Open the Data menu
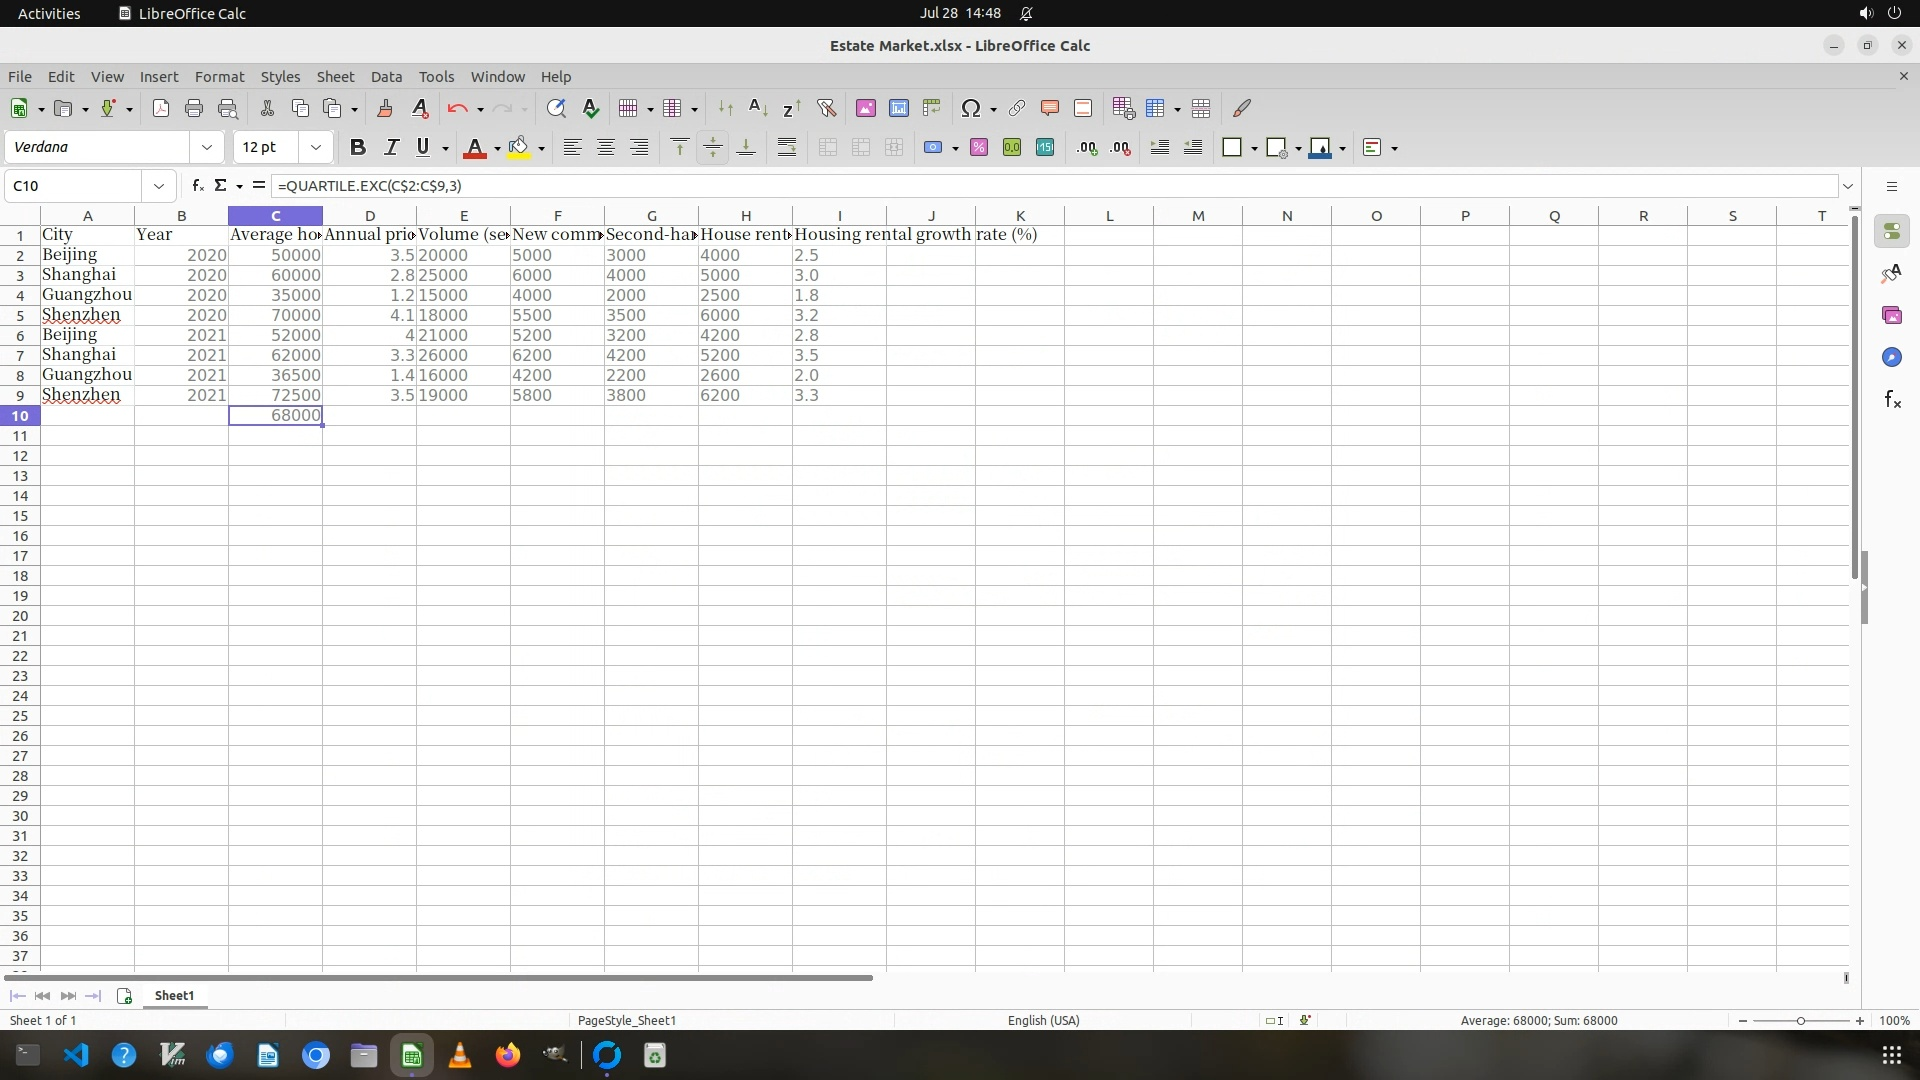The image size is (1920, 1080). (x=386, y=77)
